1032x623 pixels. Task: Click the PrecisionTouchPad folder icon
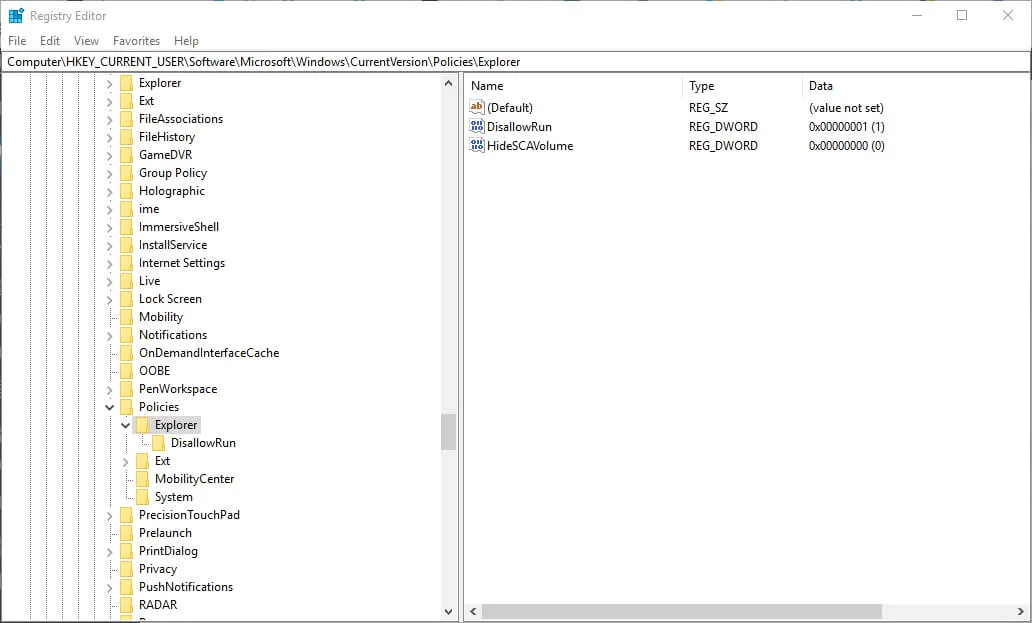pyautogui.click(x=126, y=515)
